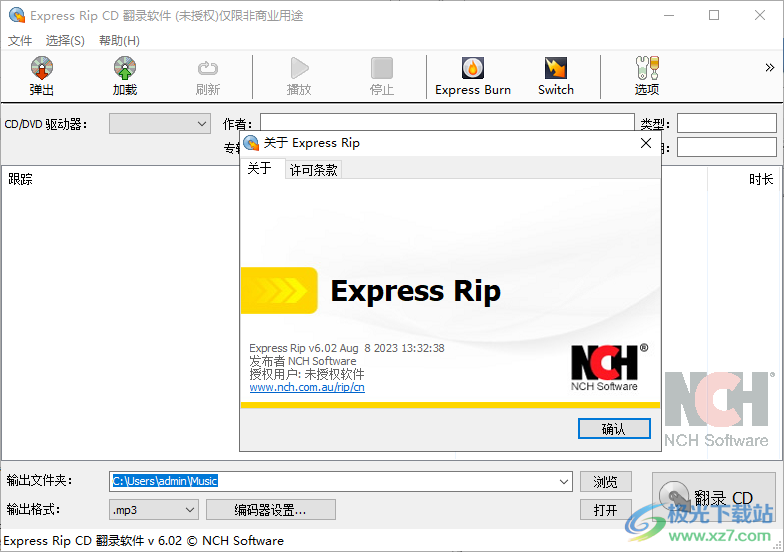The height and width of the screenshot is (552, 784).
Task: Click the 确认 button in About dialog
Action: tap(614, 428)
